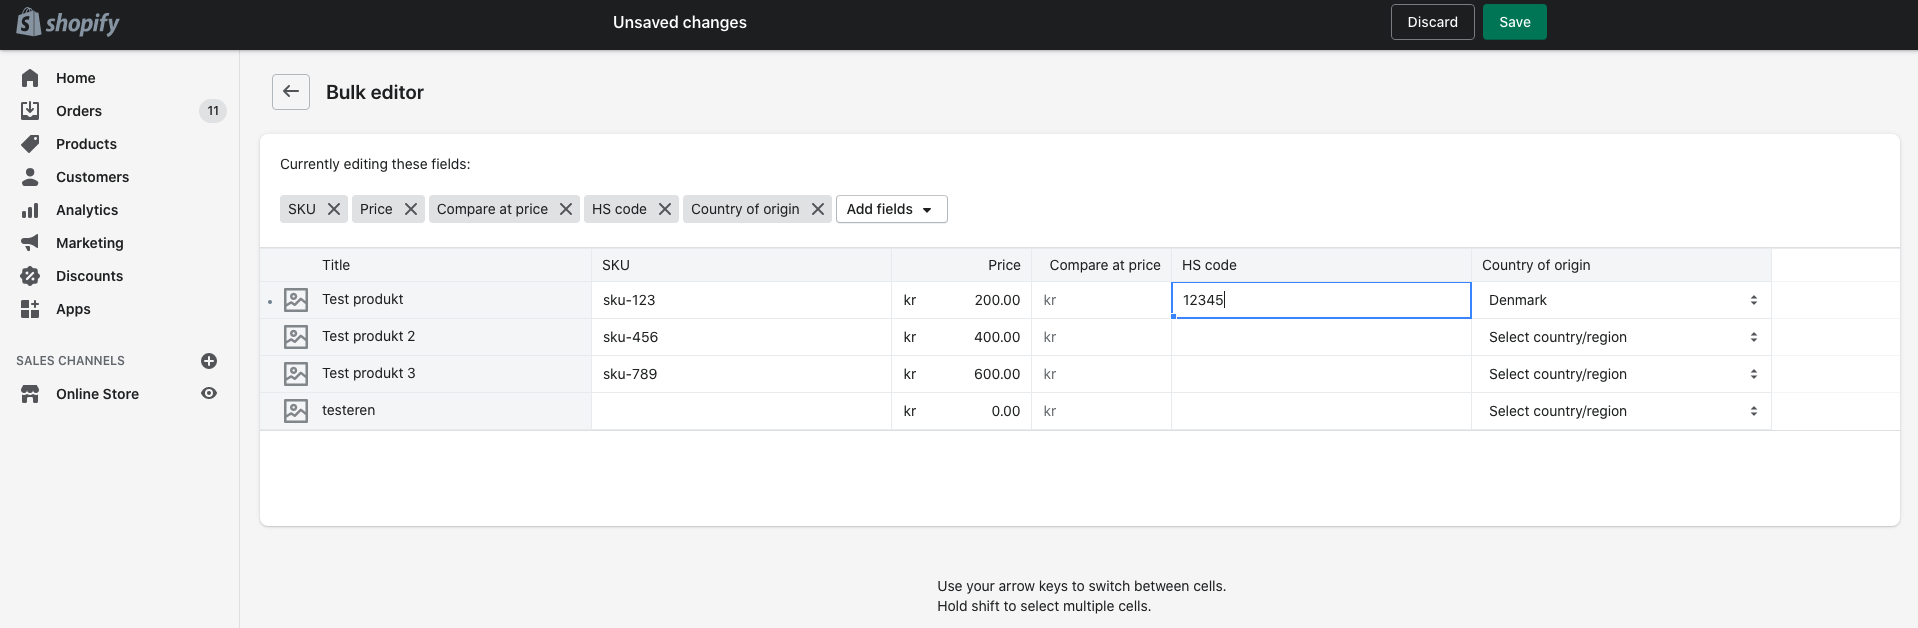Screen dimensions: 1918x628
Task: Edit the price cell showing 400.00
Action: tap(975, 337)
